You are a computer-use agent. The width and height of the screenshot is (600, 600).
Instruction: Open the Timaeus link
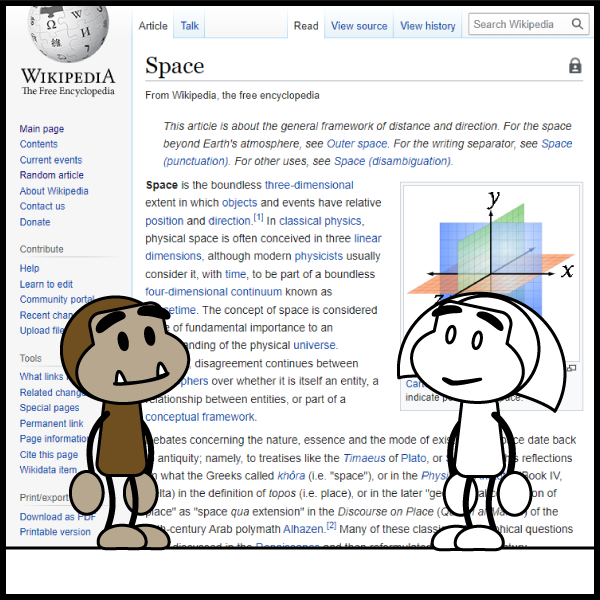[x=364, y=458]
